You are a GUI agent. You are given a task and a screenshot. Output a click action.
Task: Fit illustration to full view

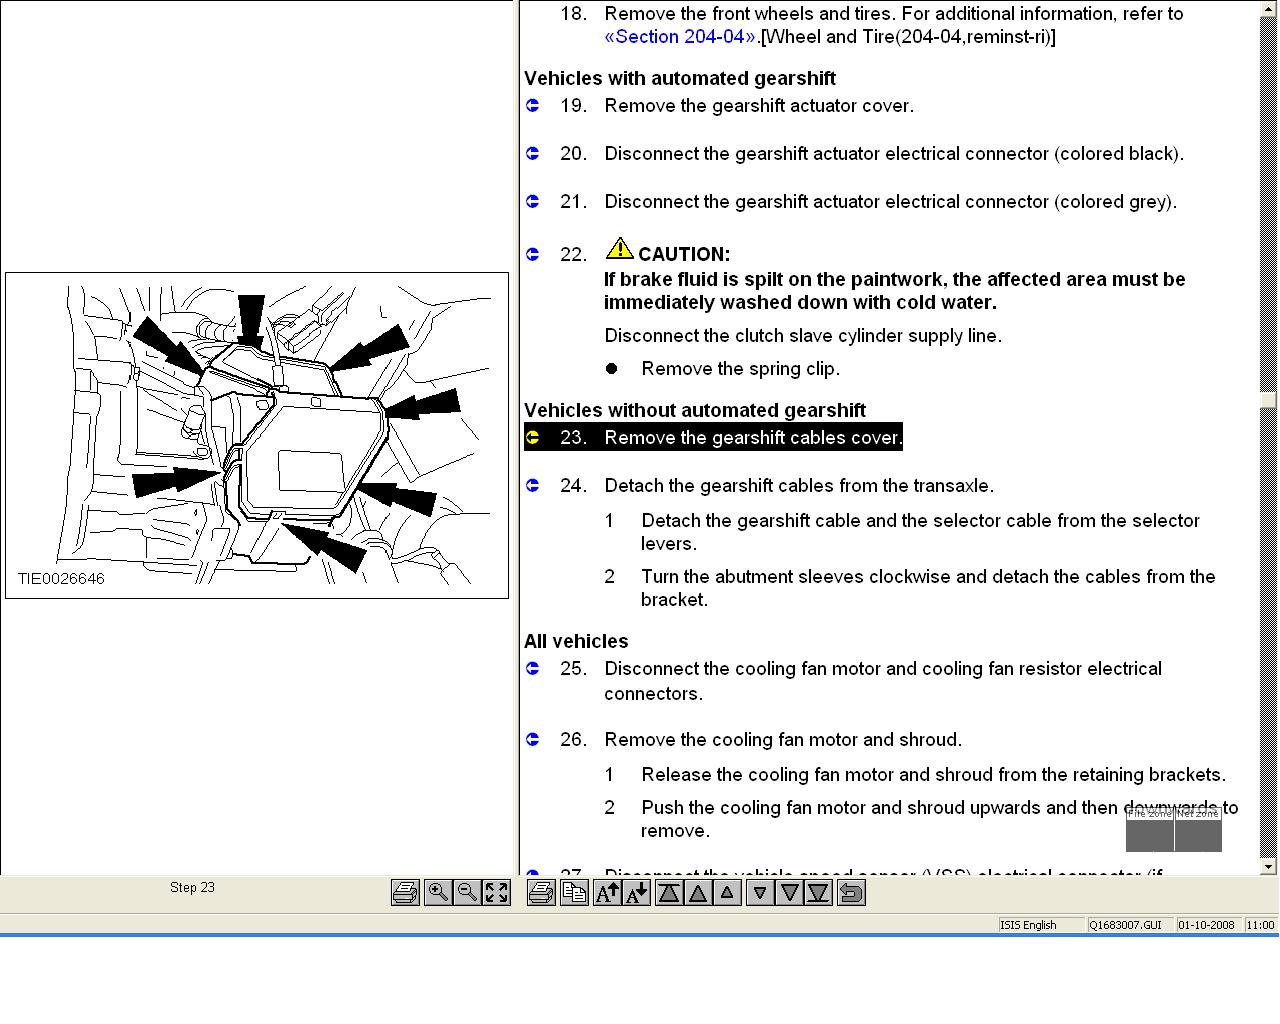(496, 892)
